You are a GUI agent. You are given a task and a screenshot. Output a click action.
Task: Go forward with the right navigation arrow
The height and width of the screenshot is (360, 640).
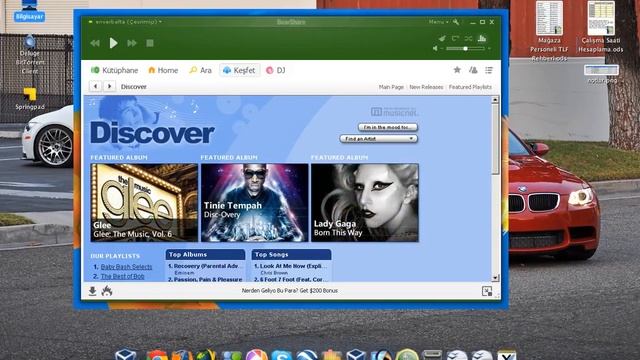pos(109,86)
